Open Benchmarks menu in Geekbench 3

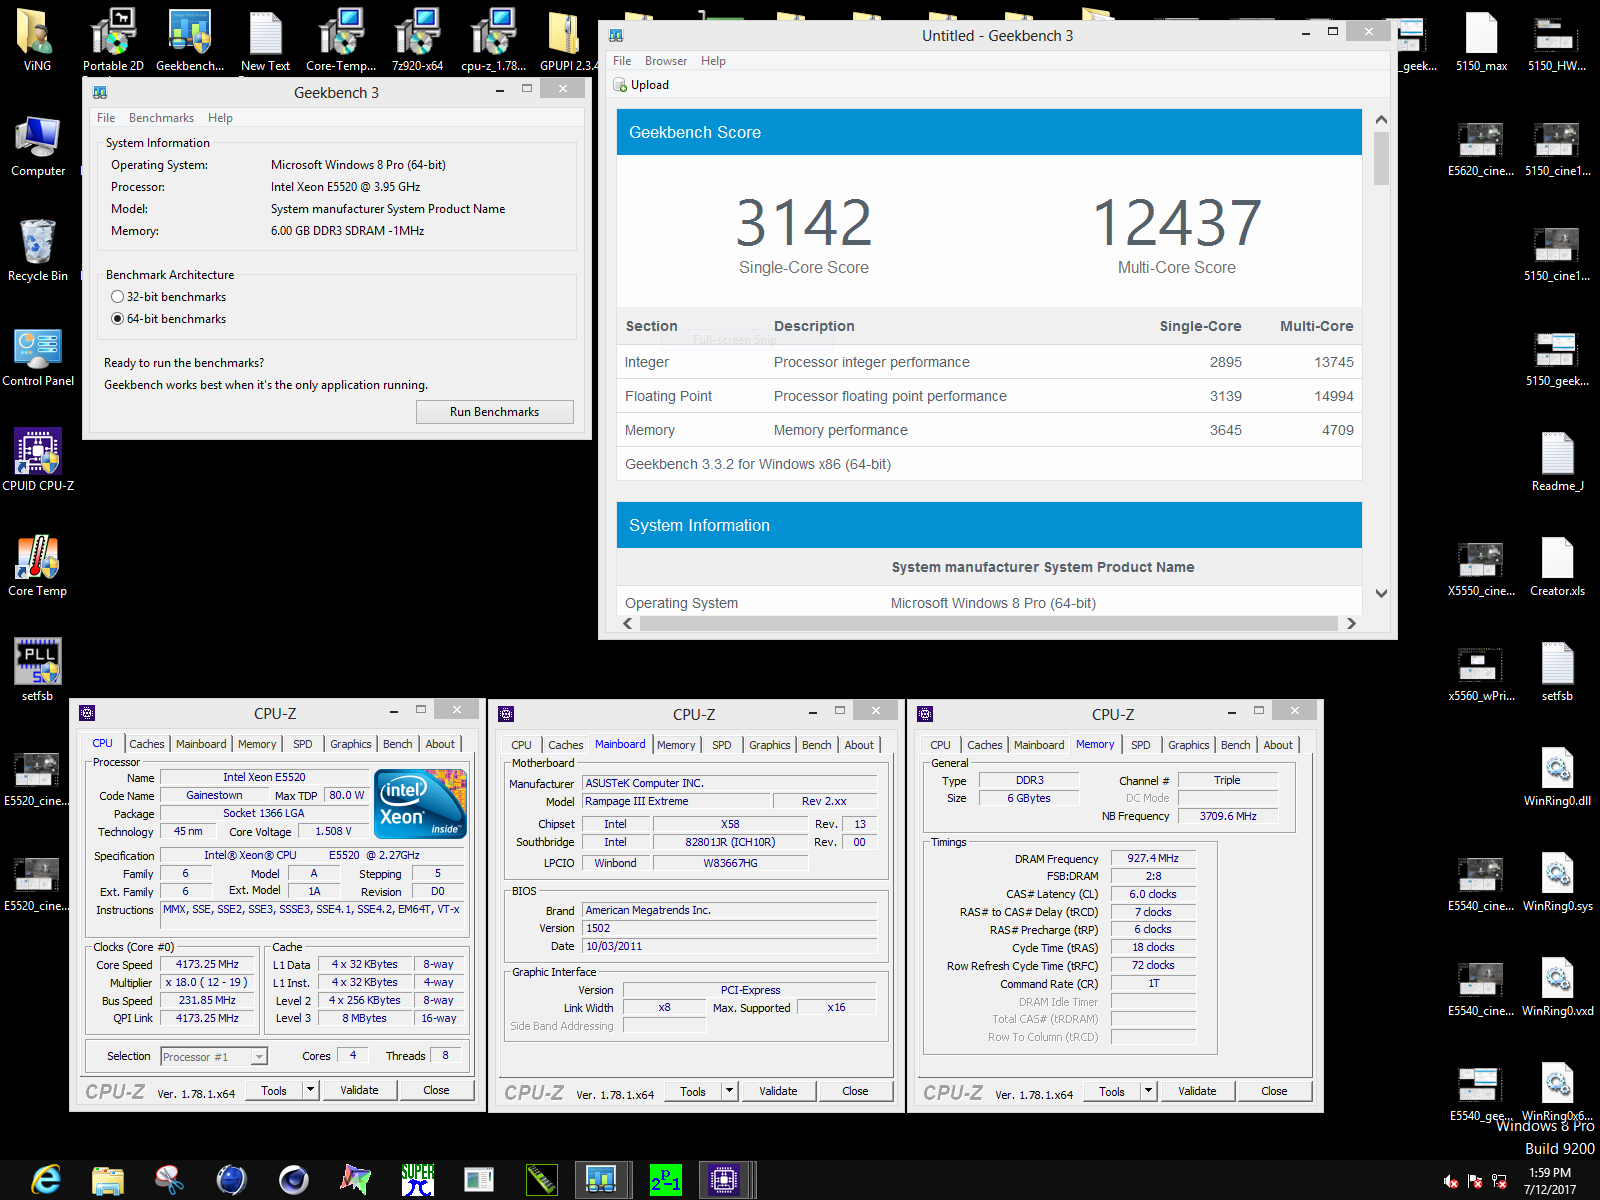point(161,118)
